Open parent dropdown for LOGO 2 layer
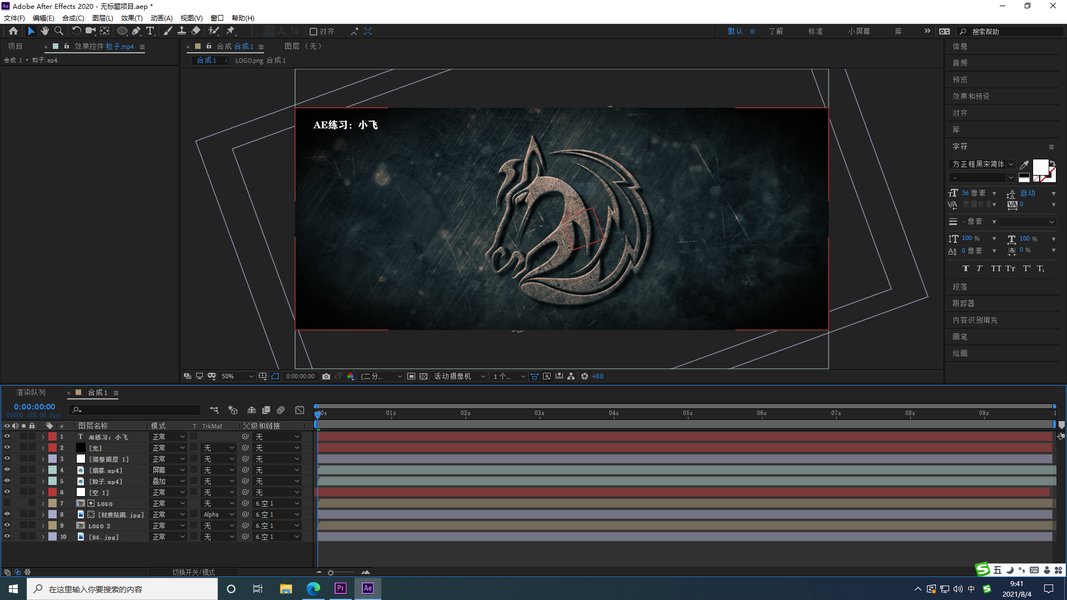 276,526
